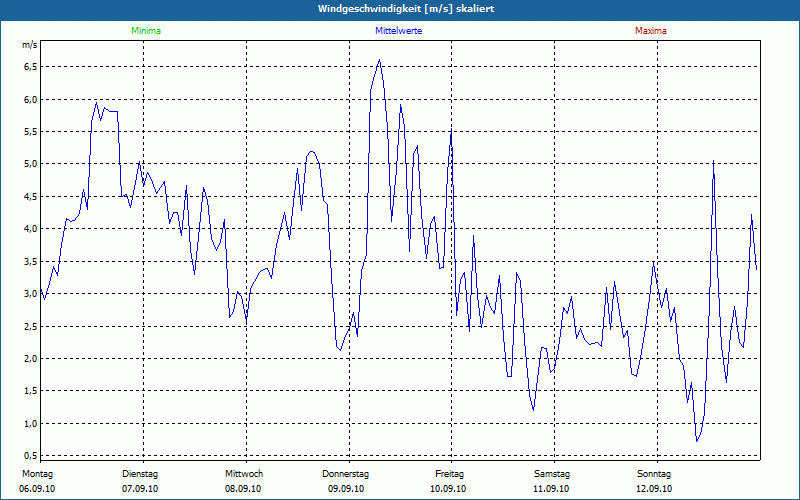Click the 0,5 y-axis value
Screen dimensions: 800x500
pyautogui.click(x=31, y=455)
